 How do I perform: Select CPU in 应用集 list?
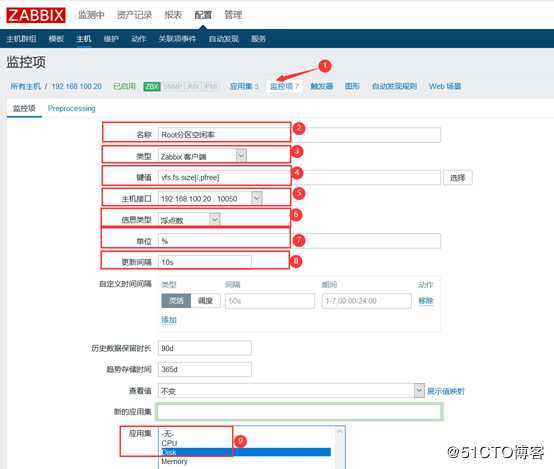(x=245, y=443)
